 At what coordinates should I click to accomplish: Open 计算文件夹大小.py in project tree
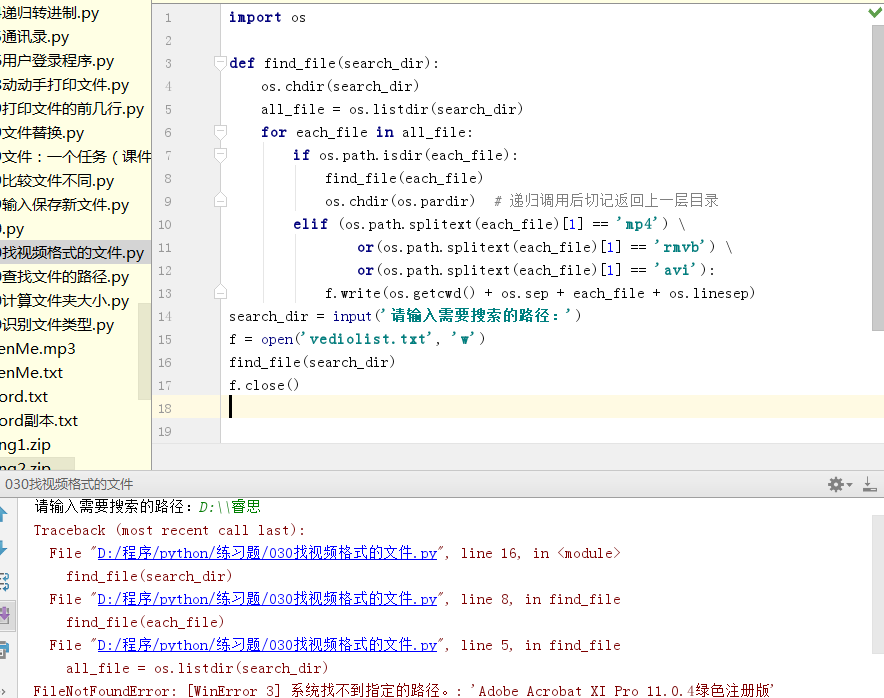64,301
